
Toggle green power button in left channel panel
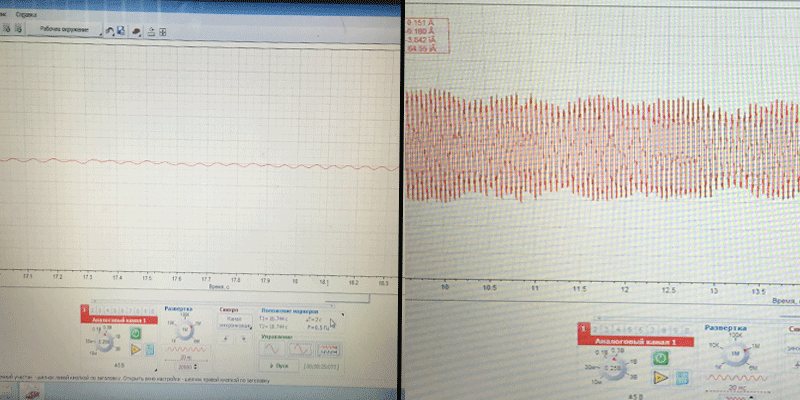point(135,331)
